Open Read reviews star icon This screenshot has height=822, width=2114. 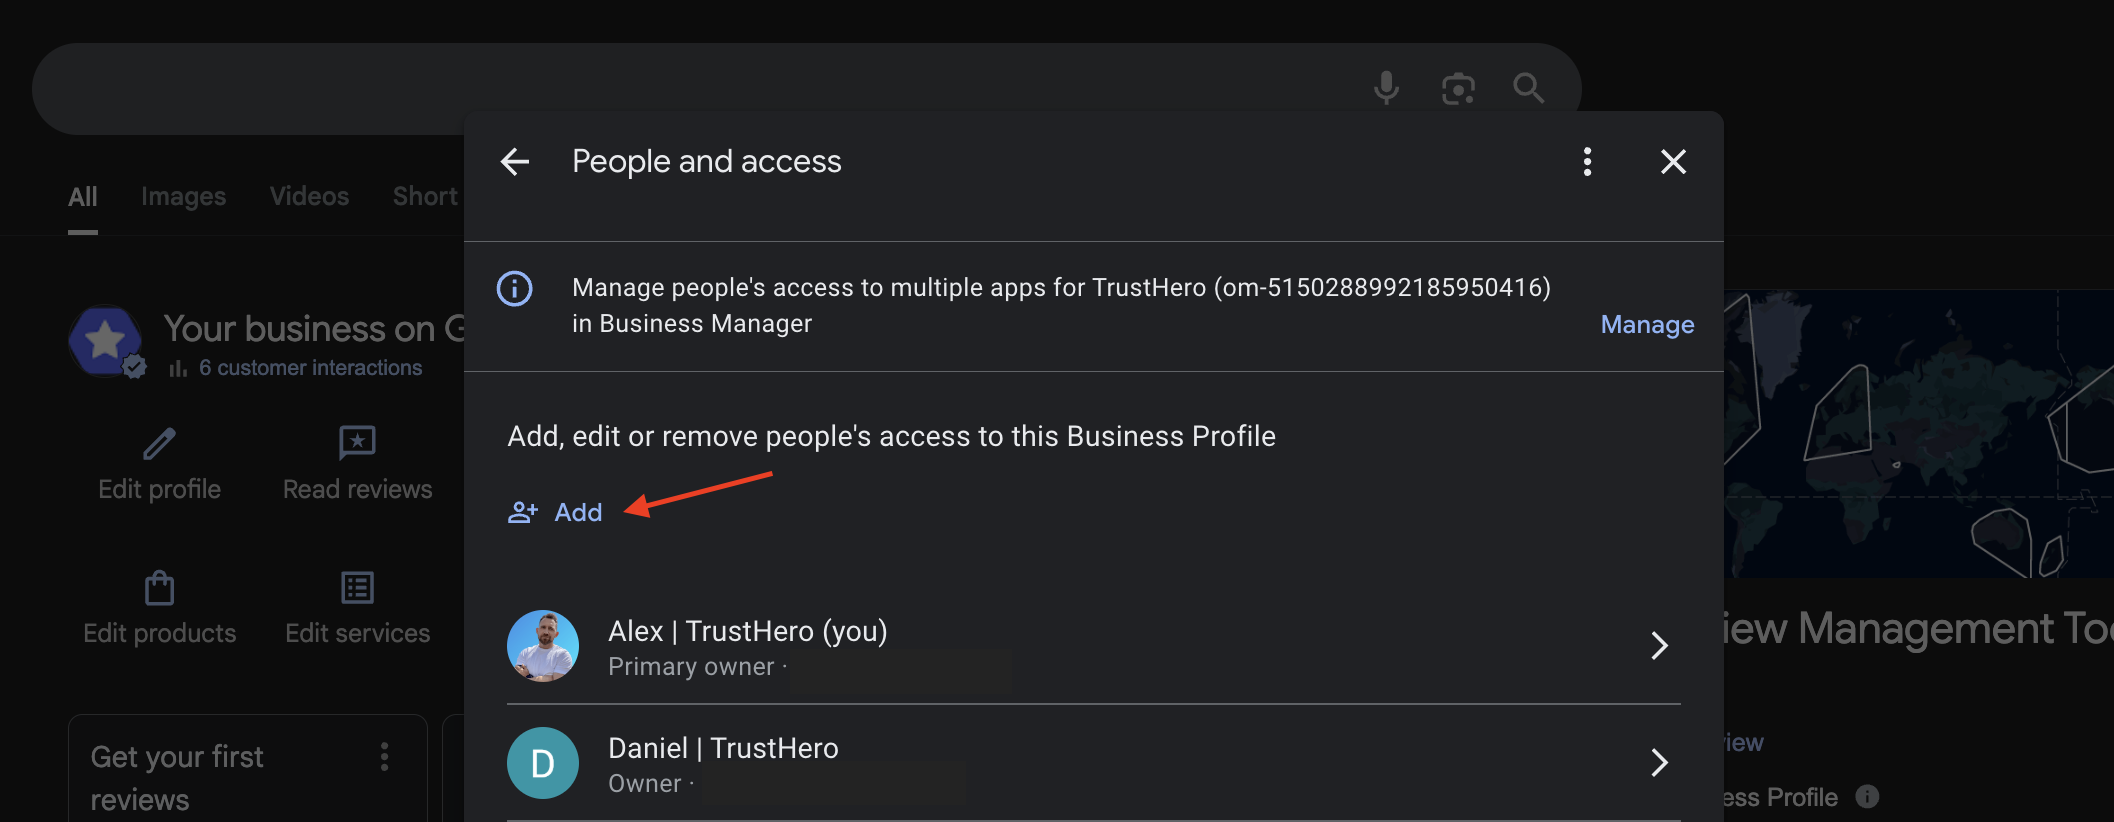357,442
